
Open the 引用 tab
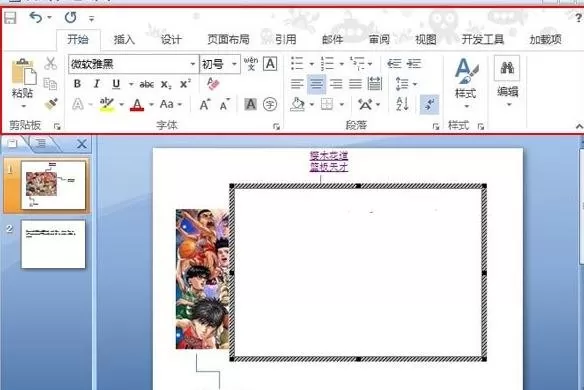[286, 39]
